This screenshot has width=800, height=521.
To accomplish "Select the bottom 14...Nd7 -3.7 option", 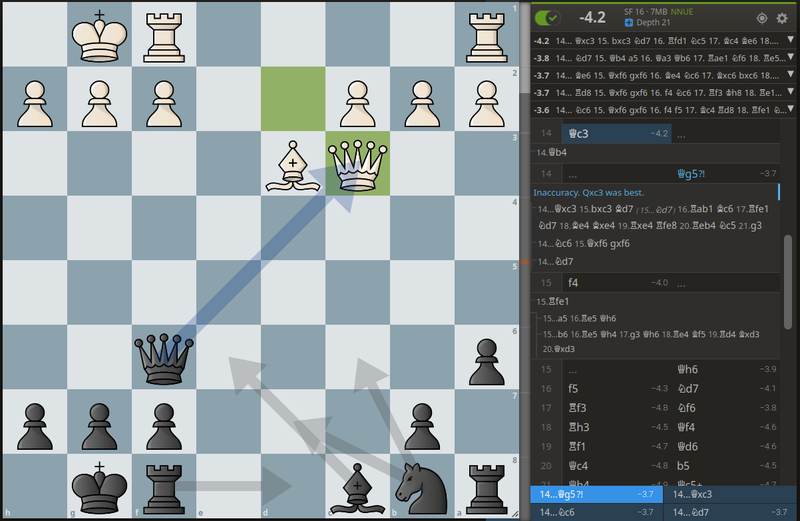I will click(x=731, y=512).
